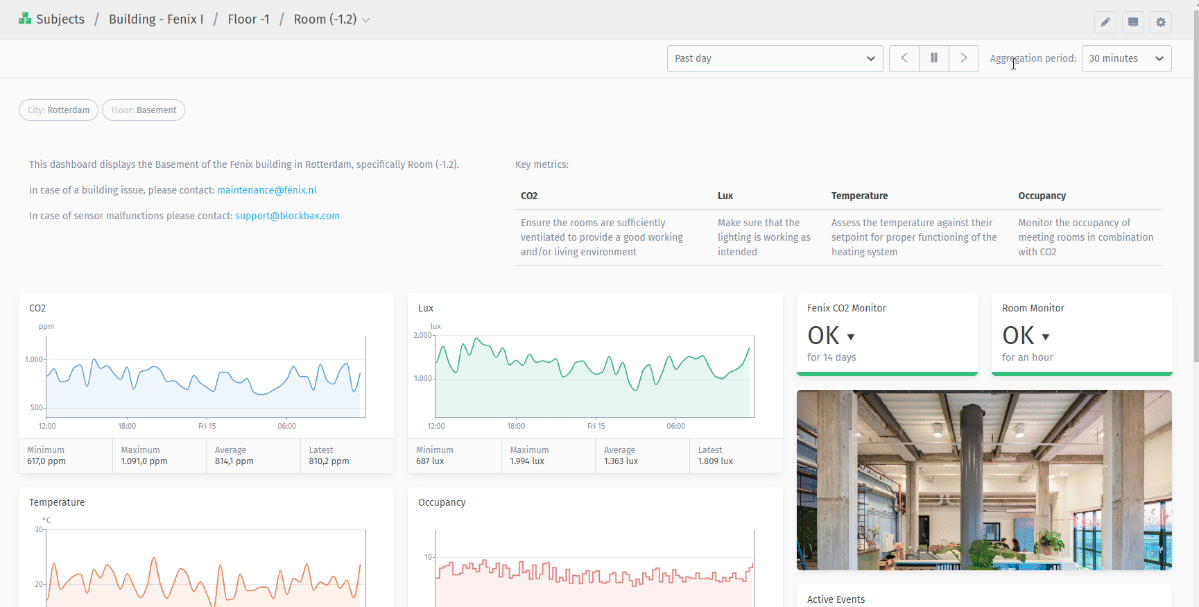Click the green Subjects icon

[x=25, y=20]
